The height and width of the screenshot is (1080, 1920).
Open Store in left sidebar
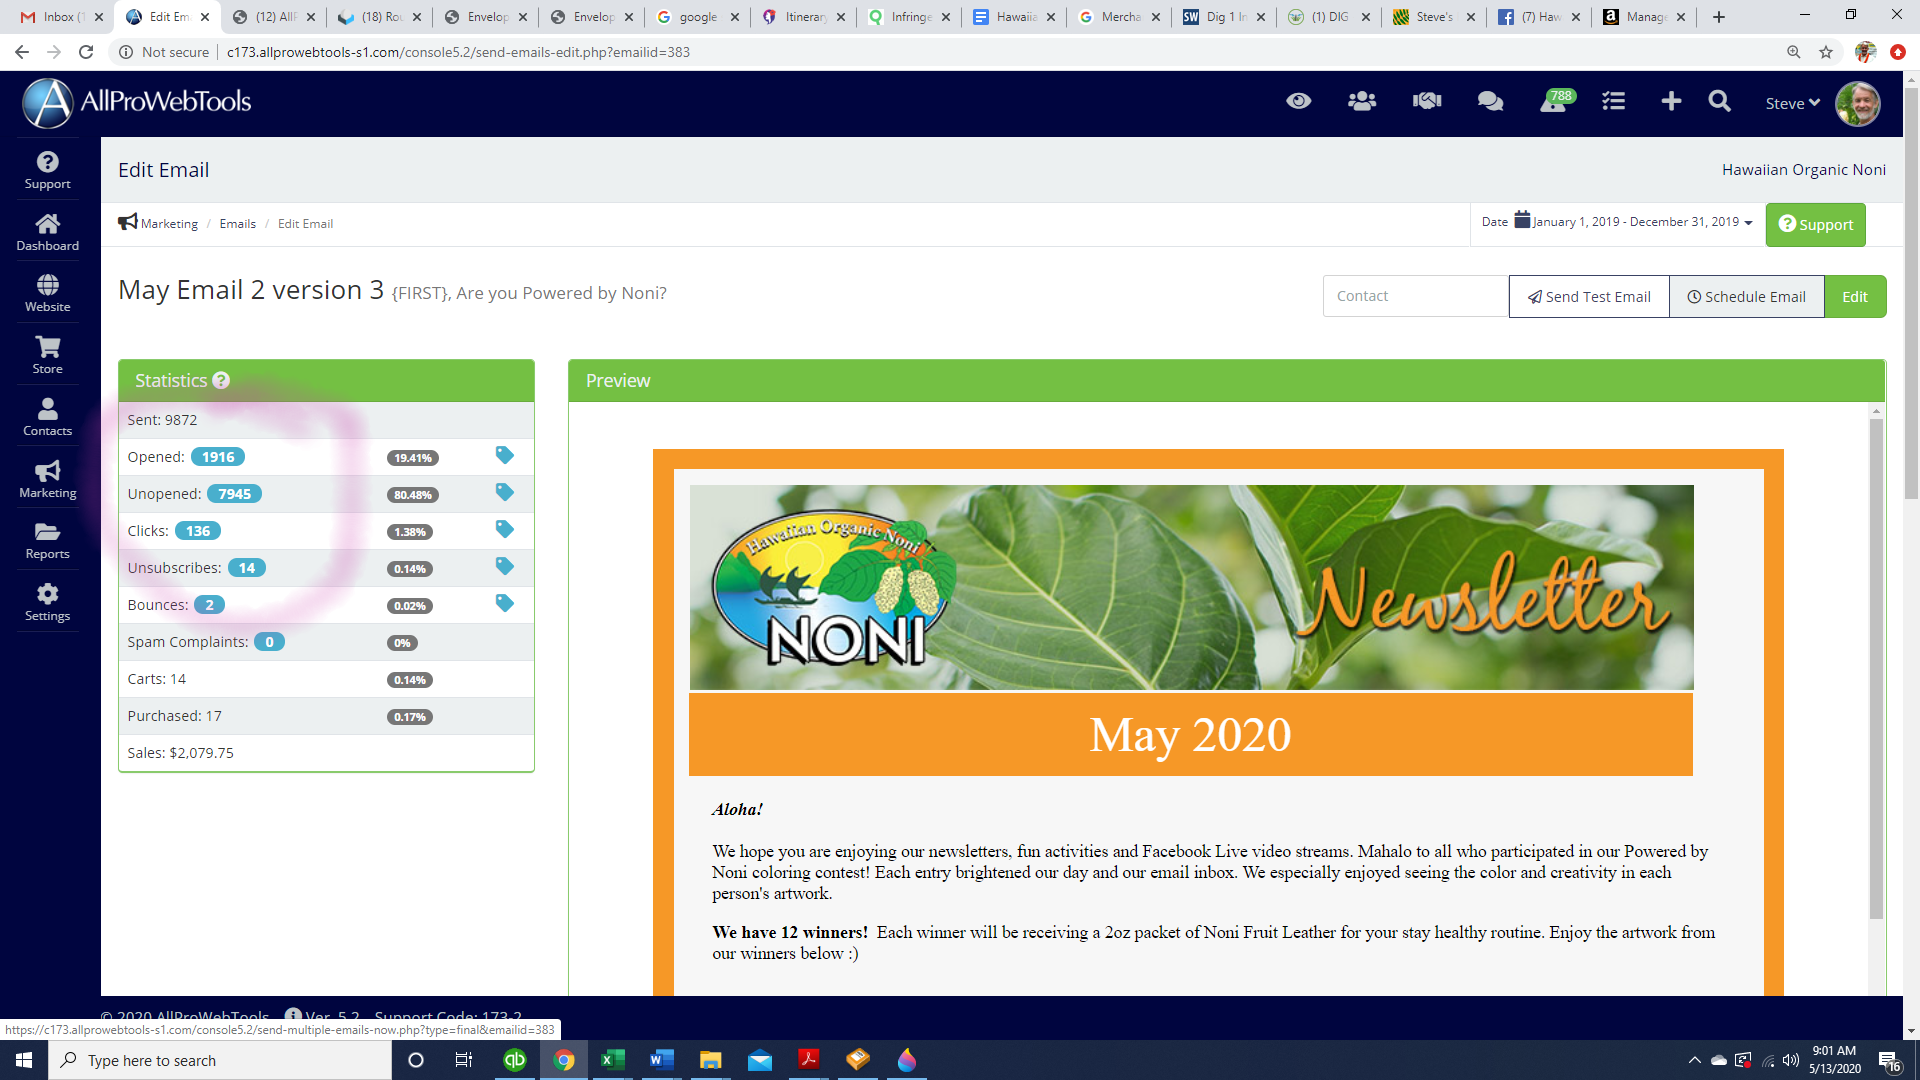47,355
